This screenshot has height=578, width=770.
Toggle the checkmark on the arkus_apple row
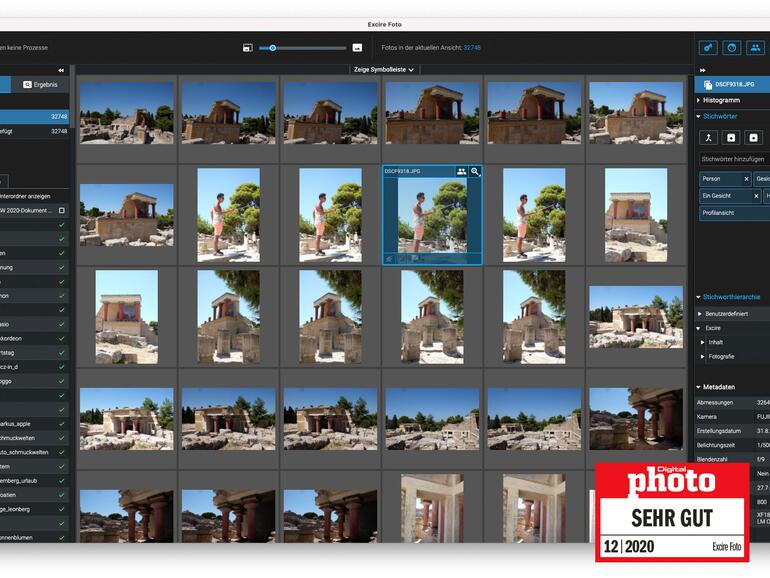tap(61, 423)
